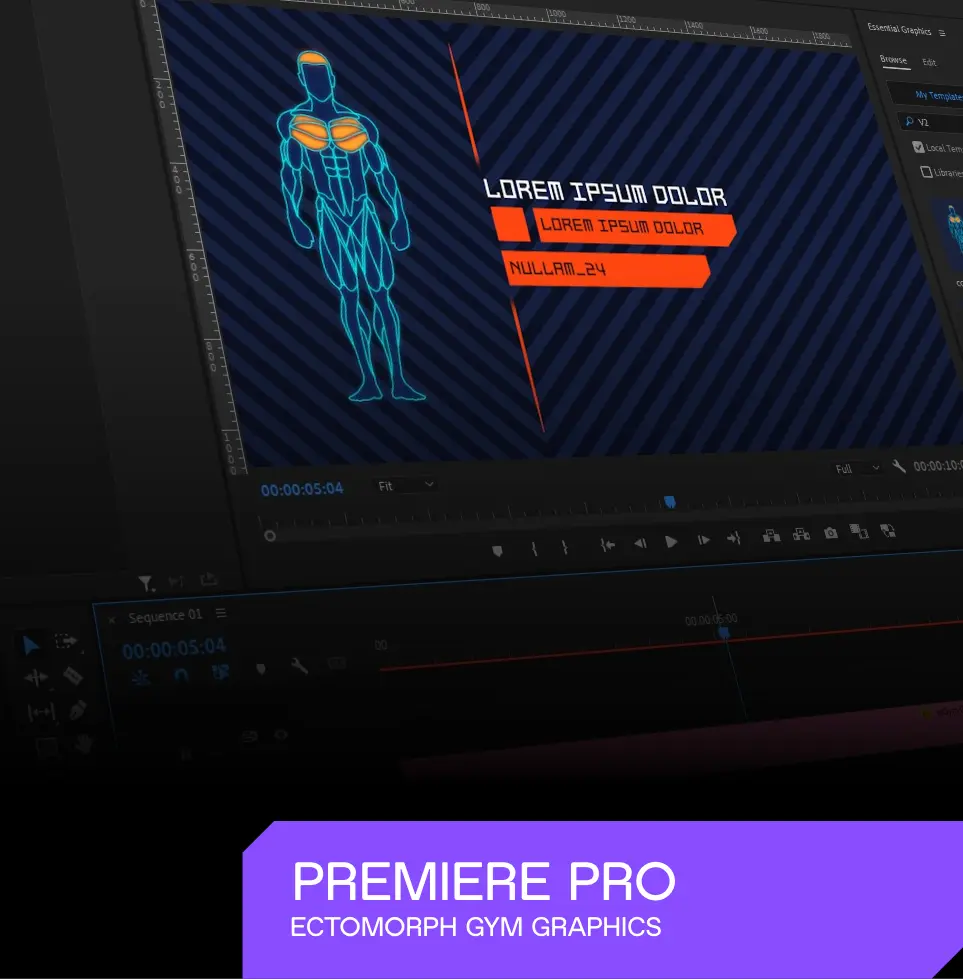Click the Add Marker icon in the monitor
Screen dimensions: 963x979
tap(498, 550)
